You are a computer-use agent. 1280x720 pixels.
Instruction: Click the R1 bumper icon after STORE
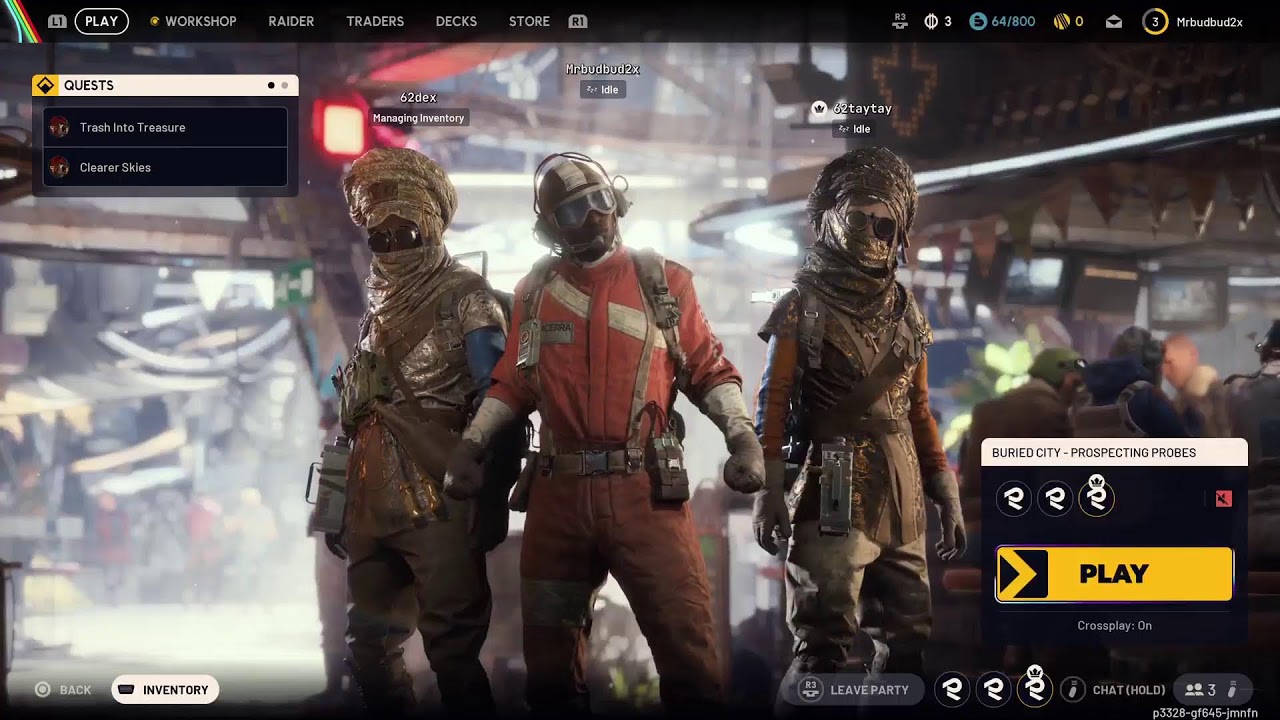[577, 21]
